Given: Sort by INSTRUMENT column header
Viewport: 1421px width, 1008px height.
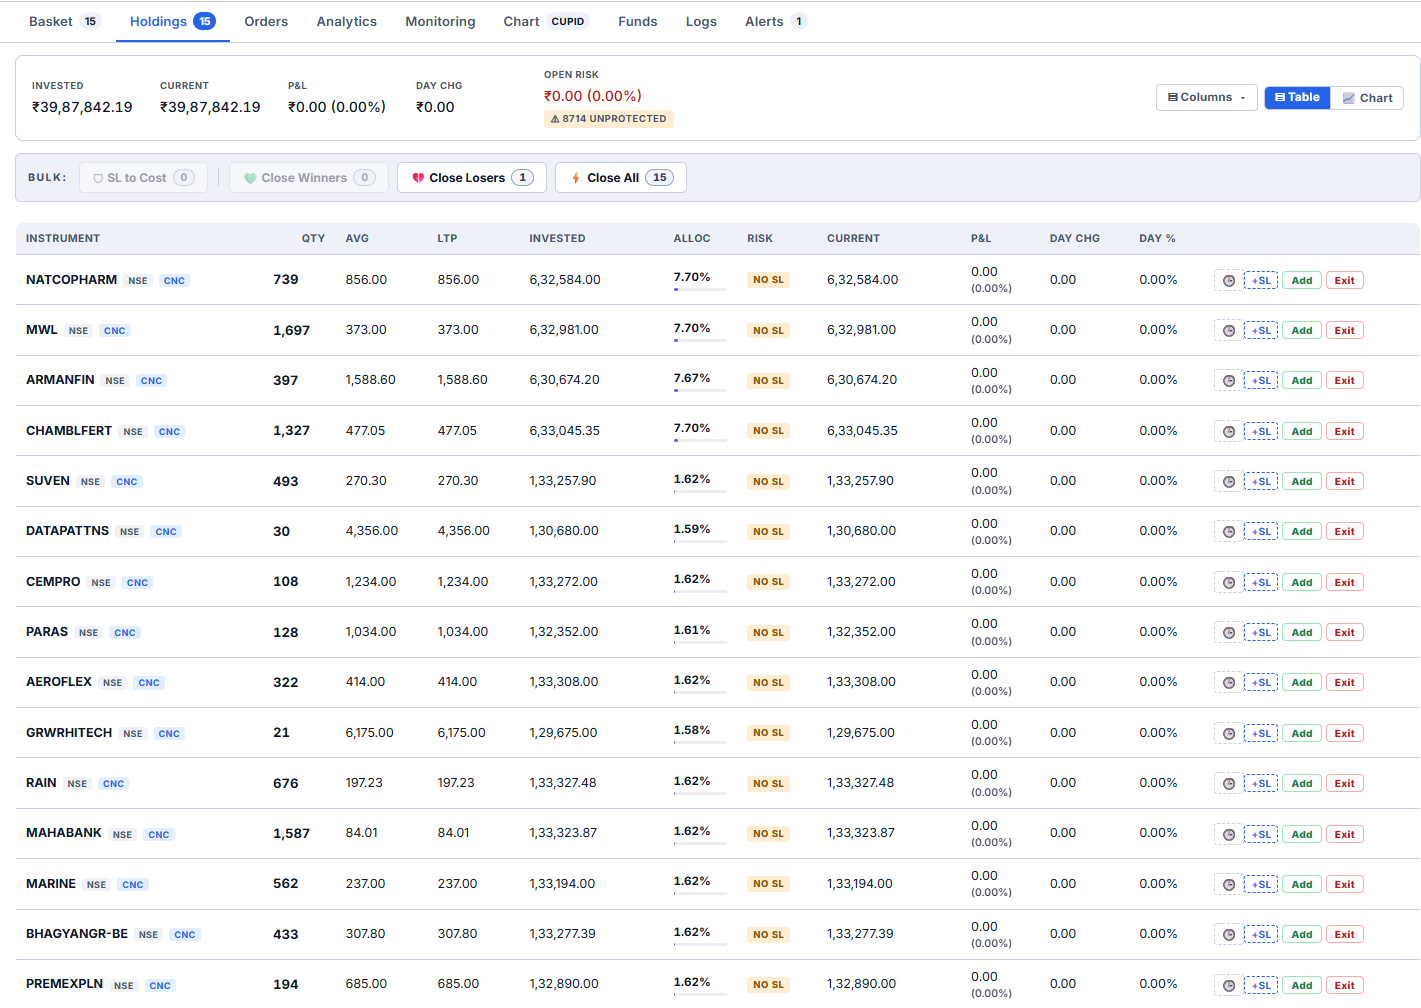Looking at the screenshot, I should 63,239.
